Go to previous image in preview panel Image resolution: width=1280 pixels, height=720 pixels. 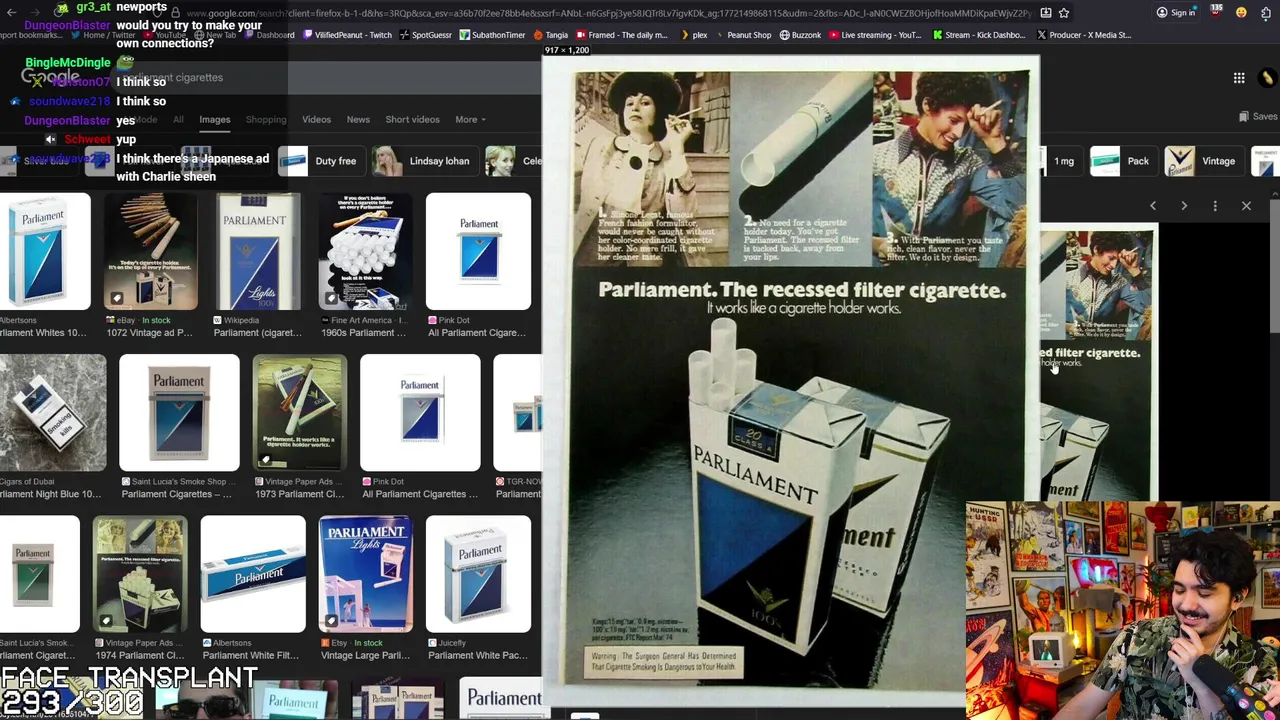click(x=1152, y=206)
